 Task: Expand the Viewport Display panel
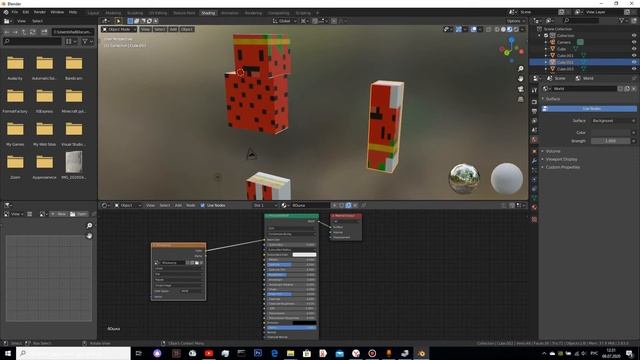561,159
